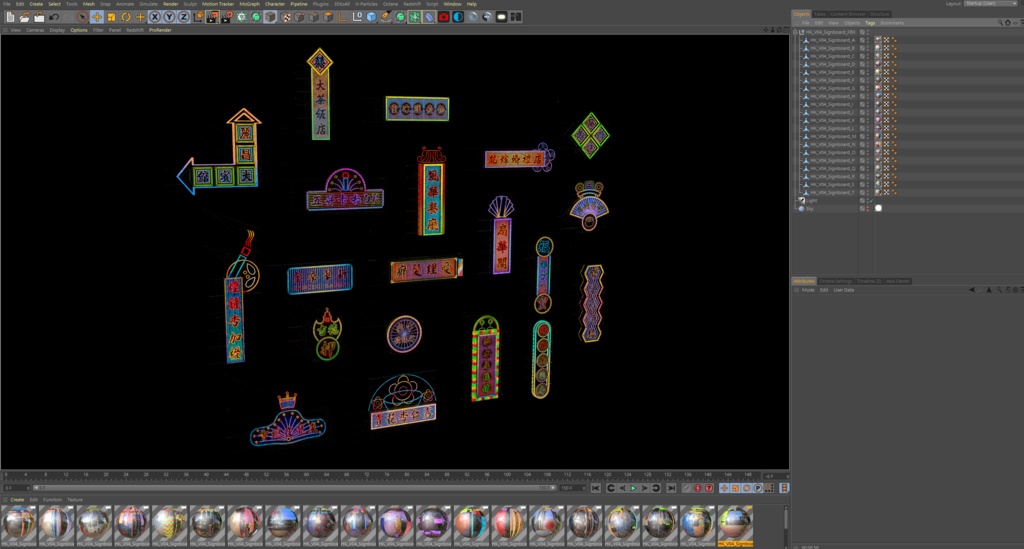Toggle the Z axis lock
The width and height of the screenshot is (1024, 549).
pos(184,17)
